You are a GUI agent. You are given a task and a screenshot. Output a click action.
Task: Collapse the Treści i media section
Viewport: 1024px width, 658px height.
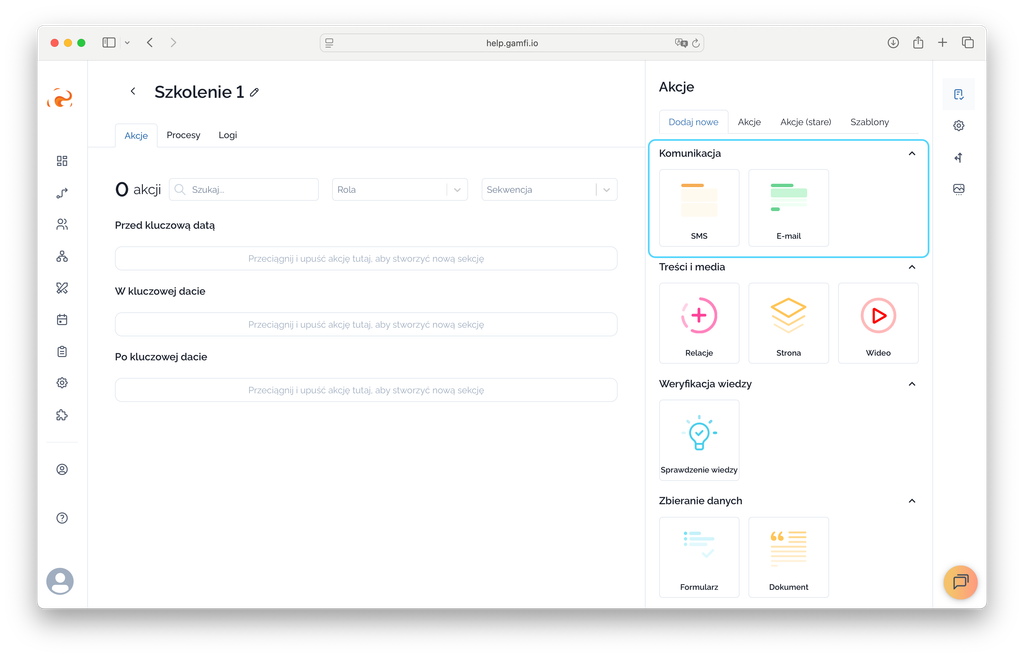911,267
